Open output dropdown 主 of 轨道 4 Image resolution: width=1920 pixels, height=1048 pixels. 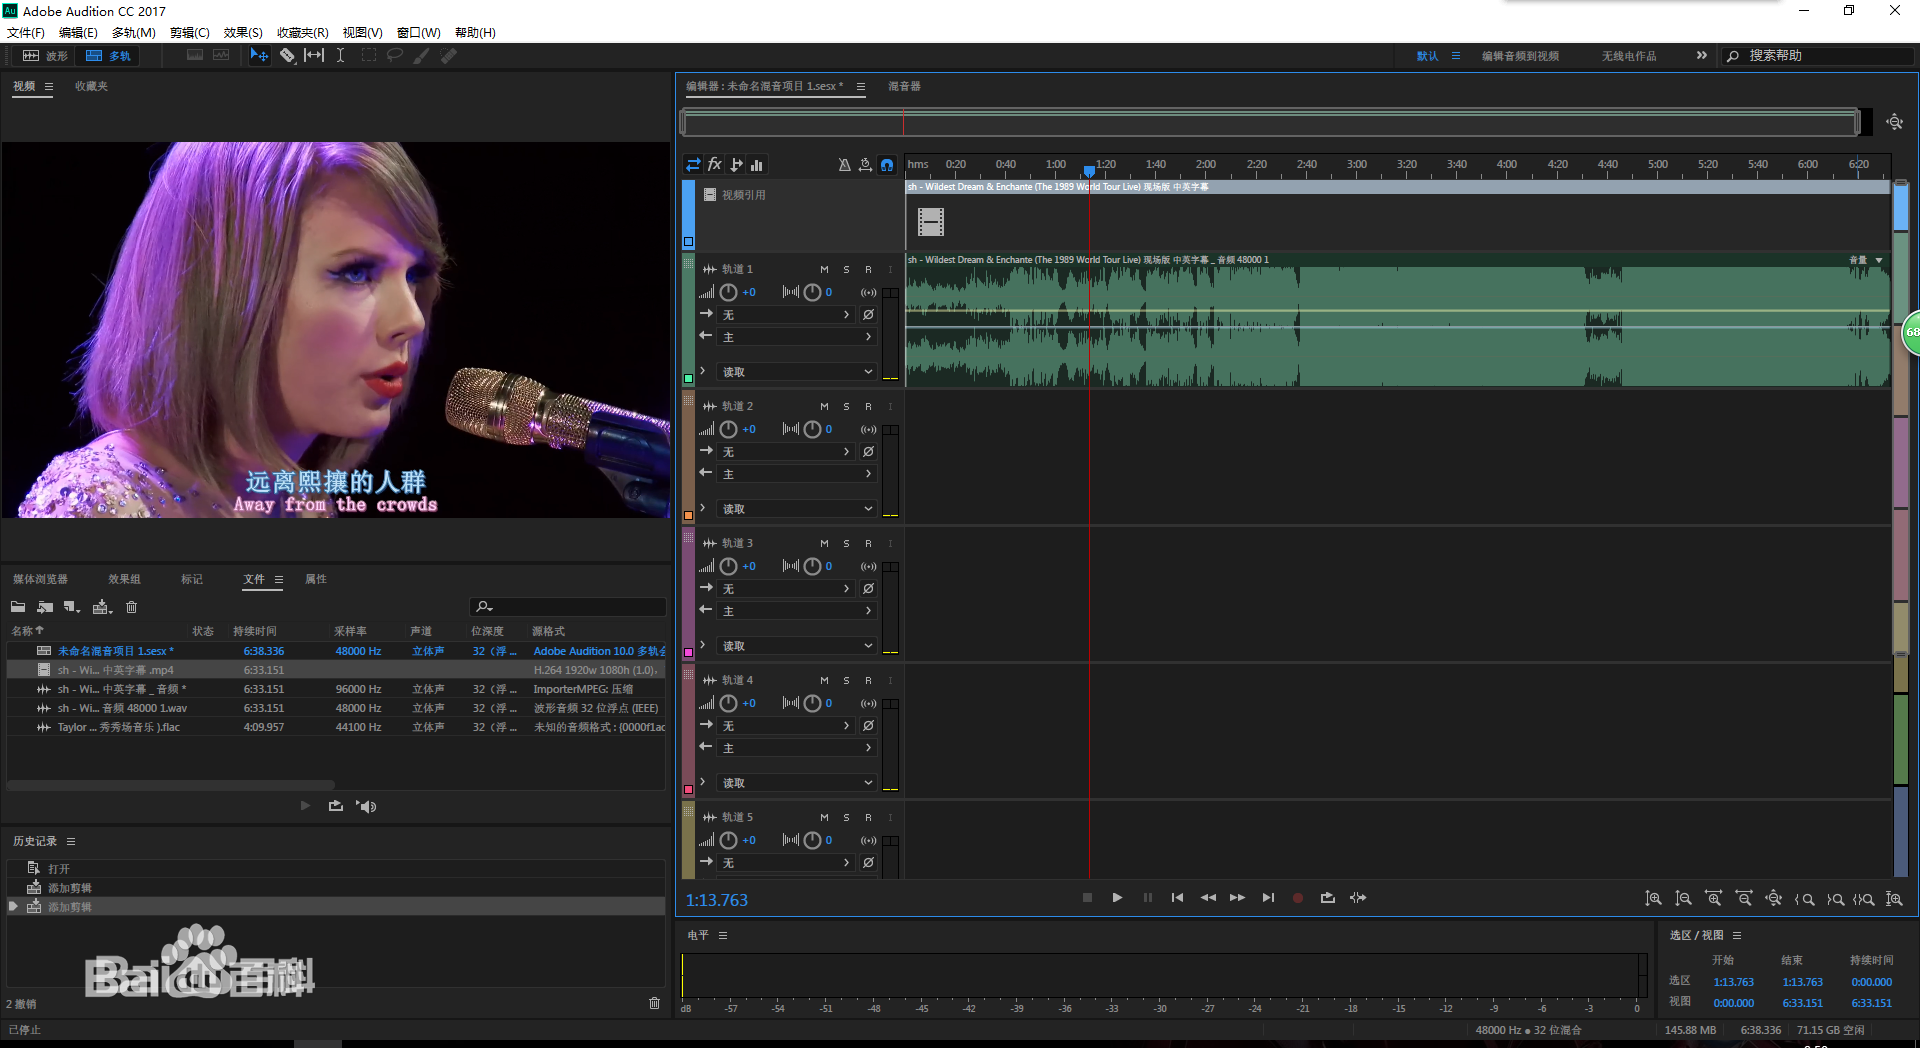click(x=797, y=749)
